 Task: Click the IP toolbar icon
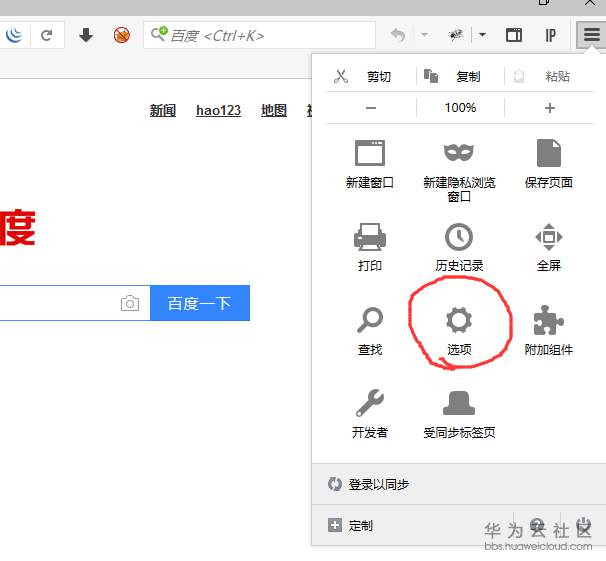coord(551,35)
